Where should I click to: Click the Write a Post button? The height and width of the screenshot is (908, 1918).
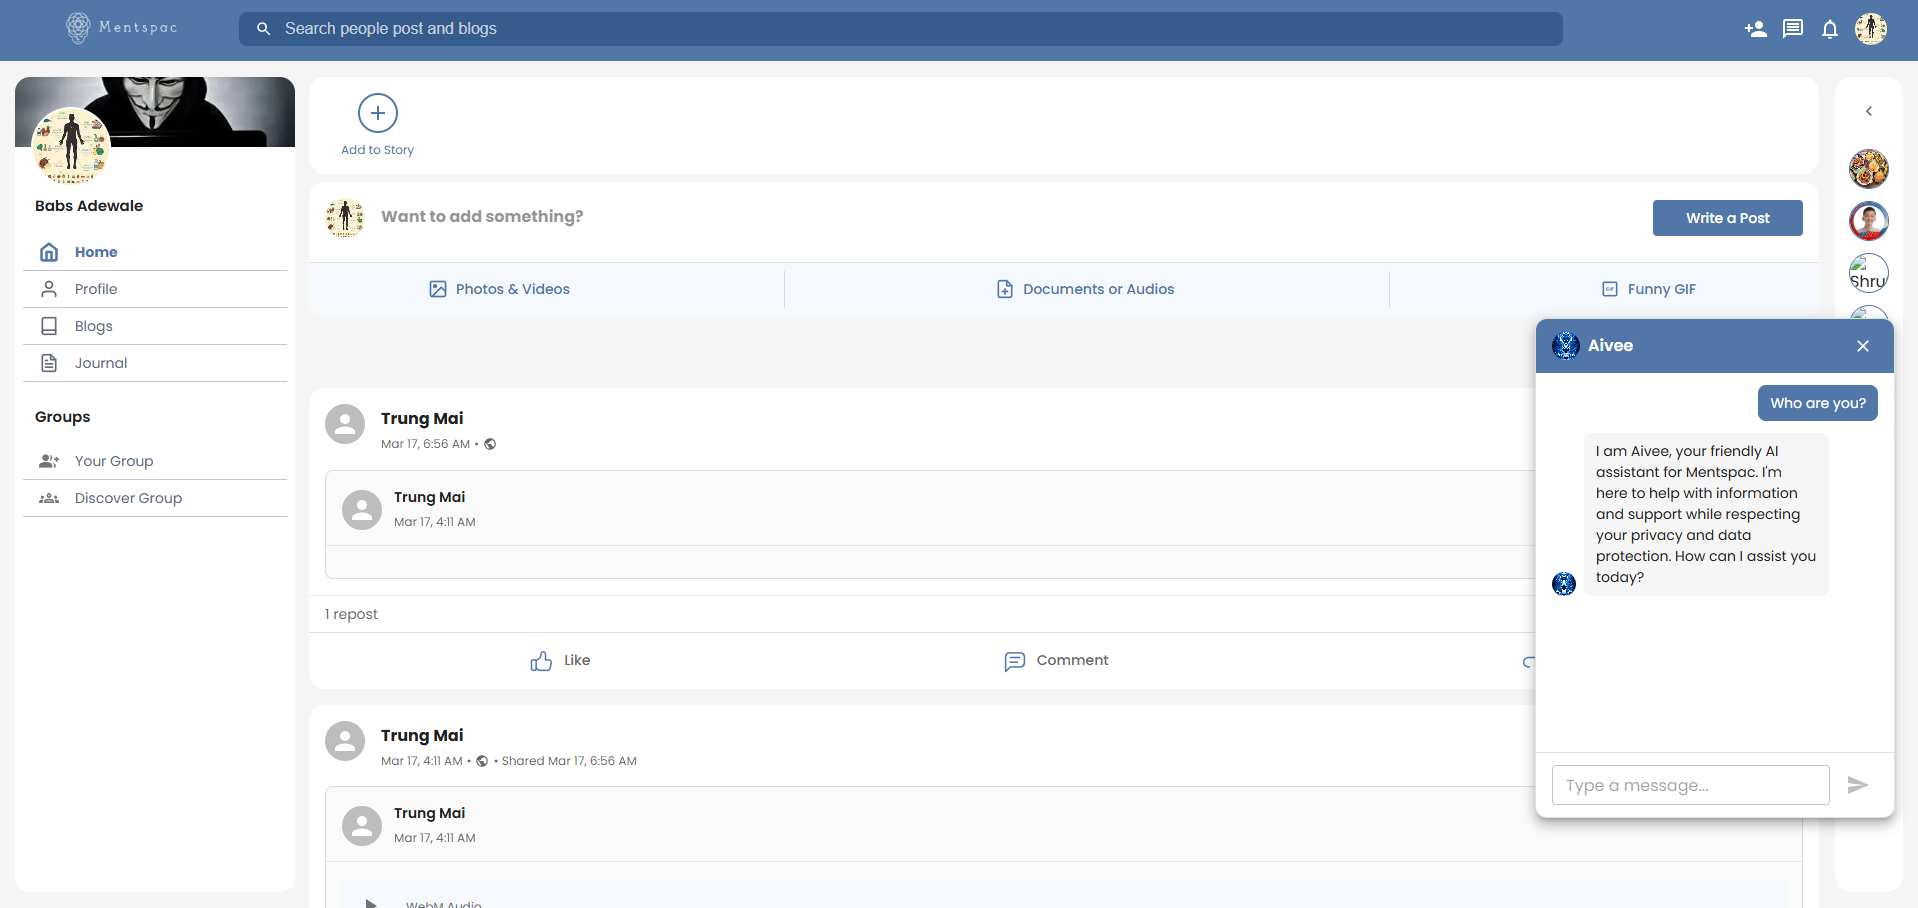click(1727, 218)
